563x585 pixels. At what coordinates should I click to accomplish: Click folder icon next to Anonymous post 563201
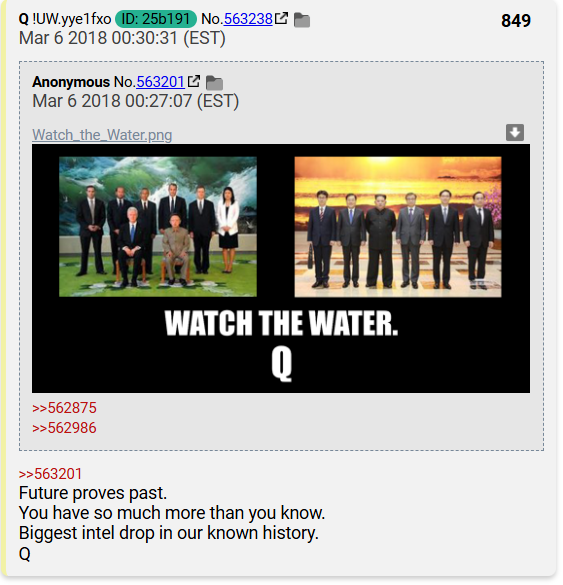click(x=214, y=83)
